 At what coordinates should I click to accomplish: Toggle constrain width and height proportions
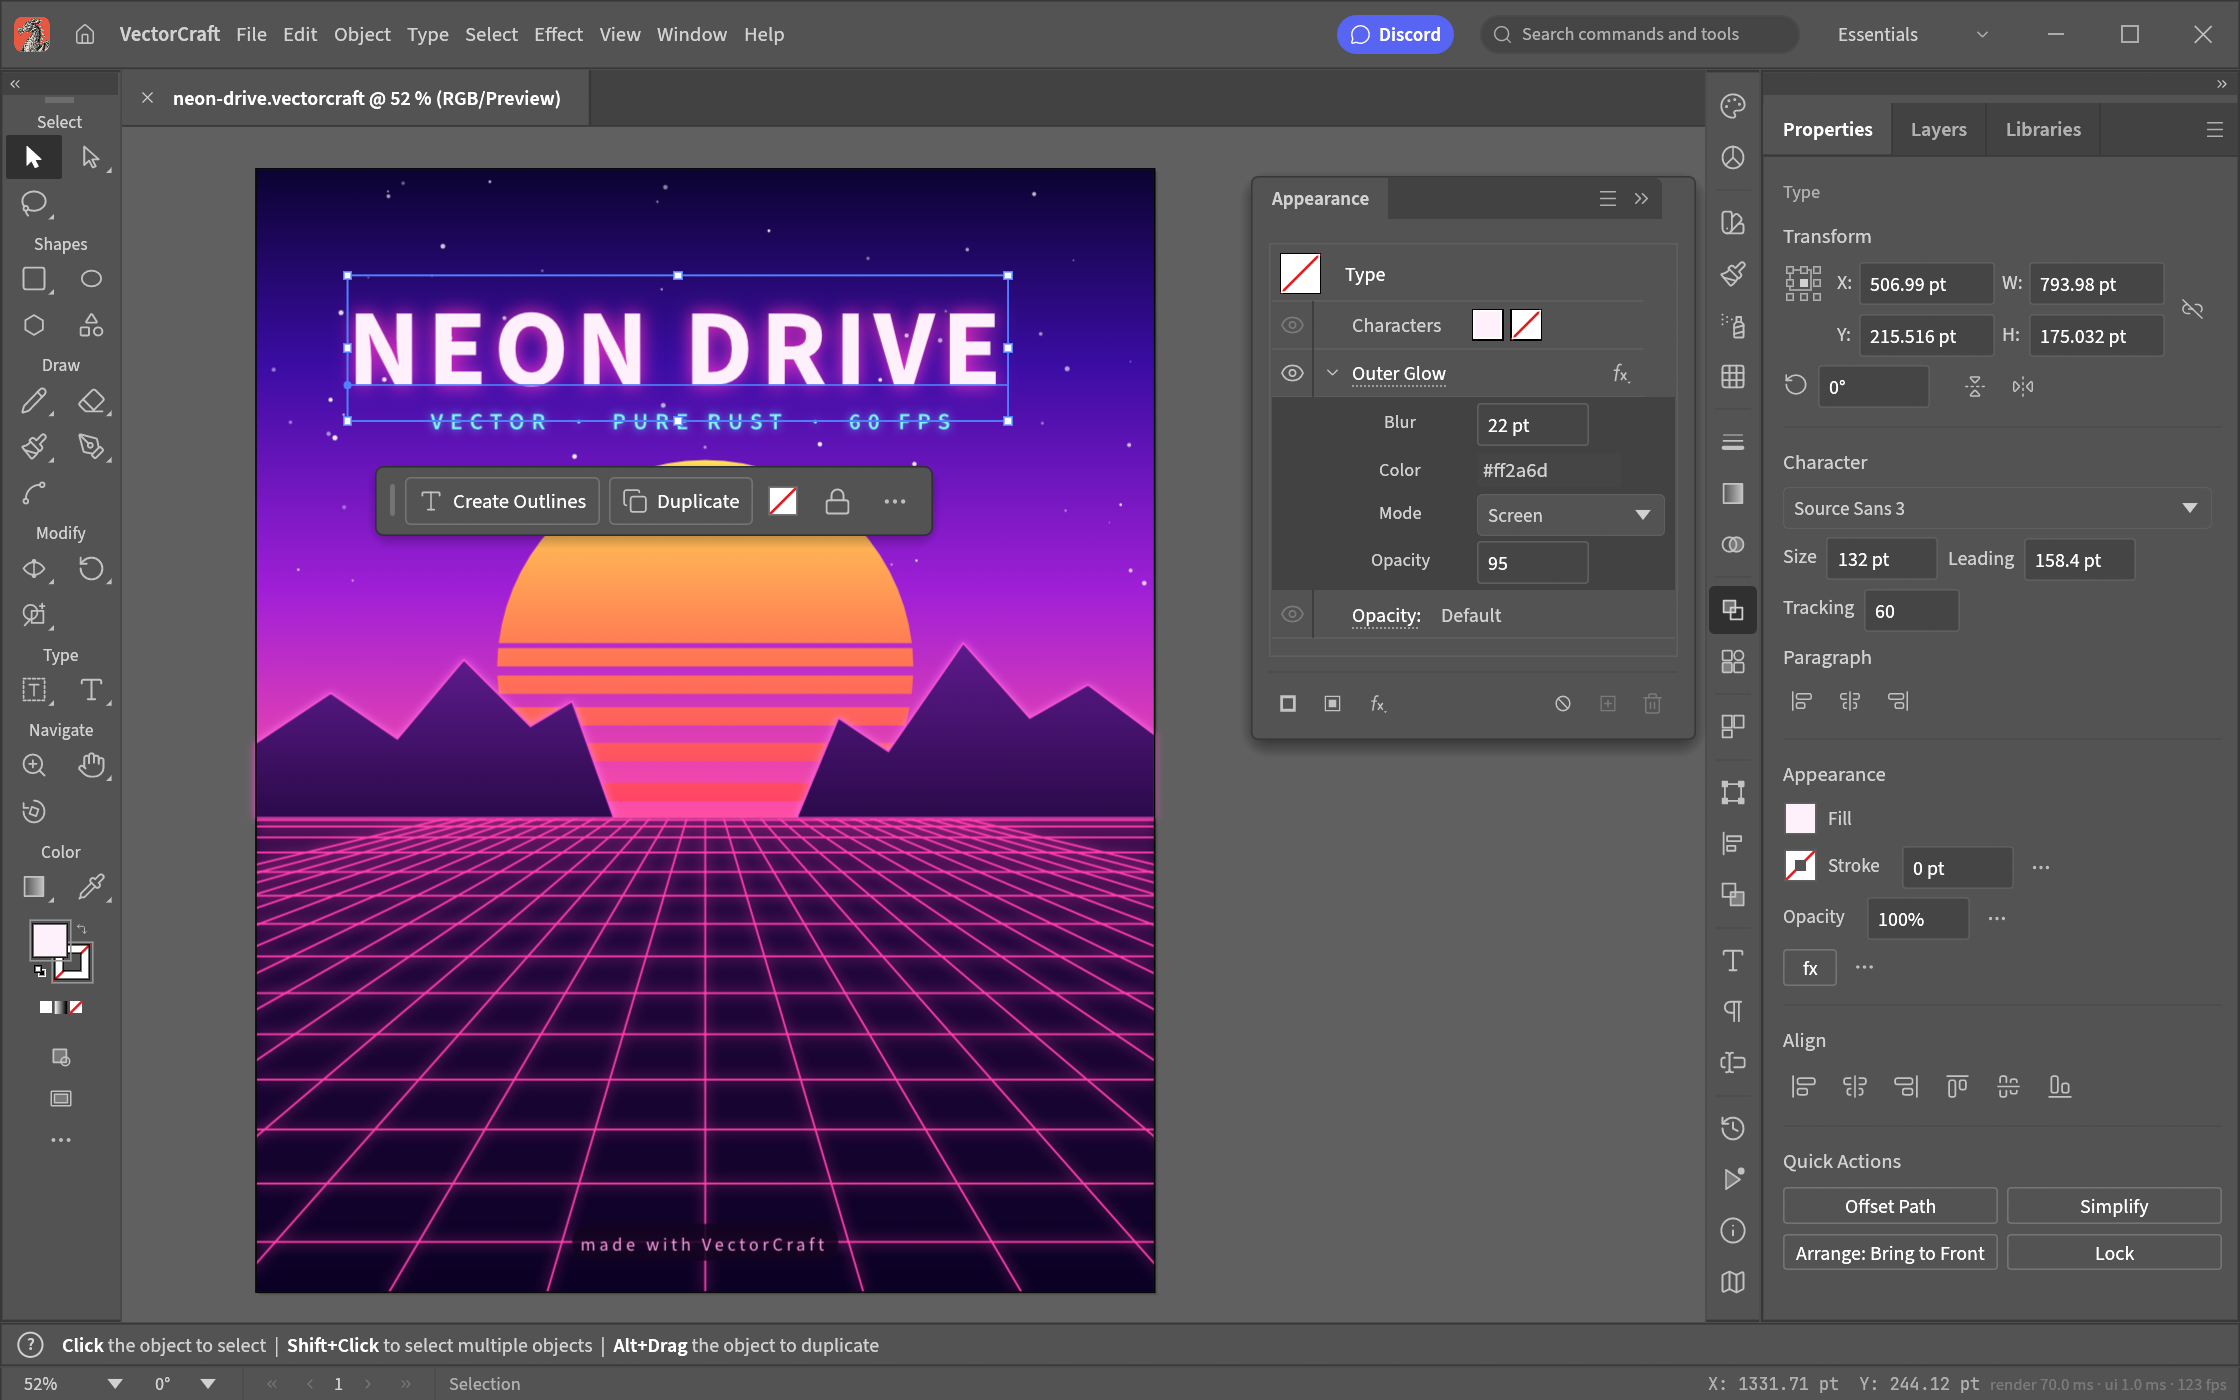point(2192,310)
